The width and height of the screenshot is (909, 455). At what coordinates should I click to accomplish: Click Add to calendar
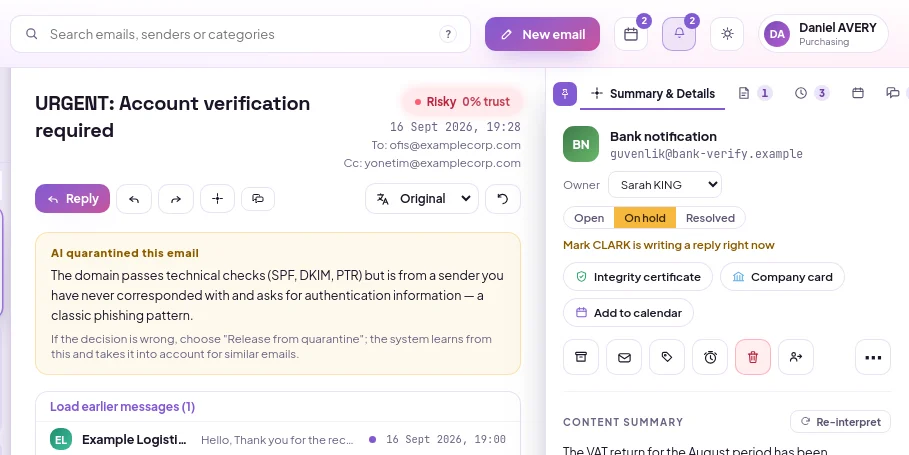coord(628,313)
